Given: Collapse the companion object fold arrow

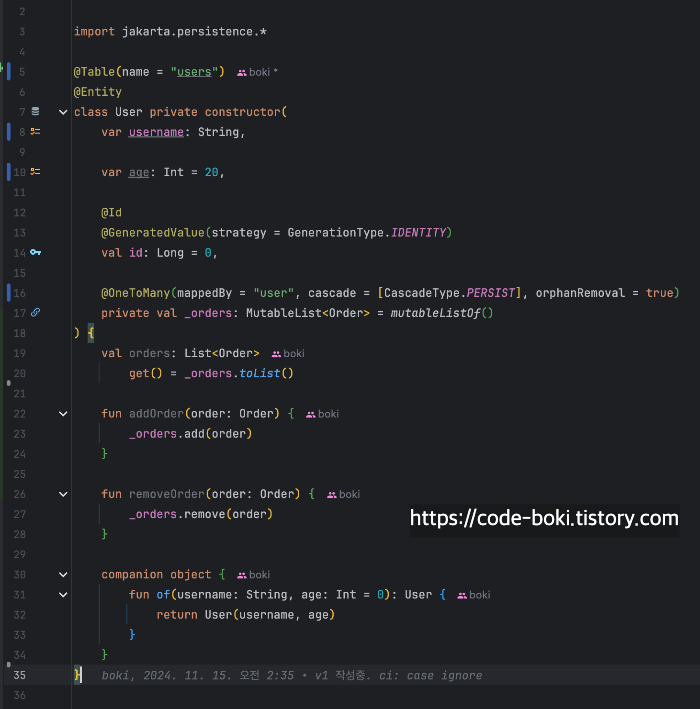Looking at the screenshot, I should [63, 575].
